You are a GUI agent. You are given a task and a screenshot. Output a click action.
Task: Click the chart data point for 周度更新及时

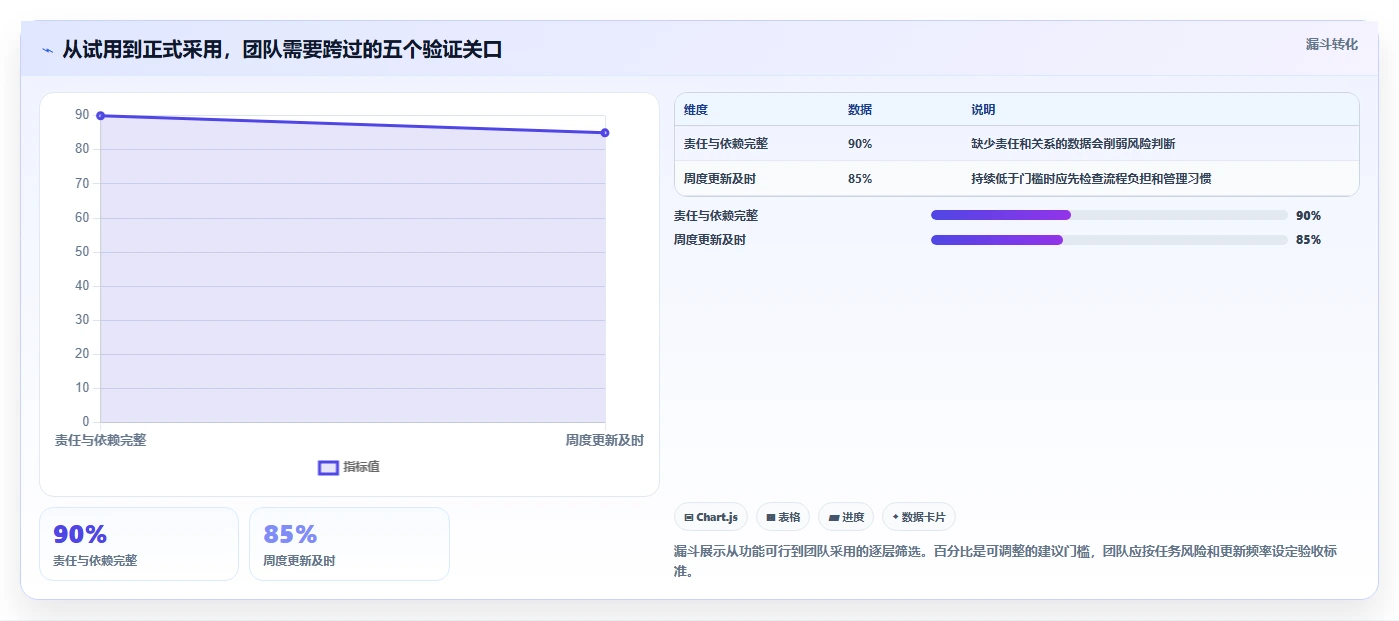click(605, 133)
